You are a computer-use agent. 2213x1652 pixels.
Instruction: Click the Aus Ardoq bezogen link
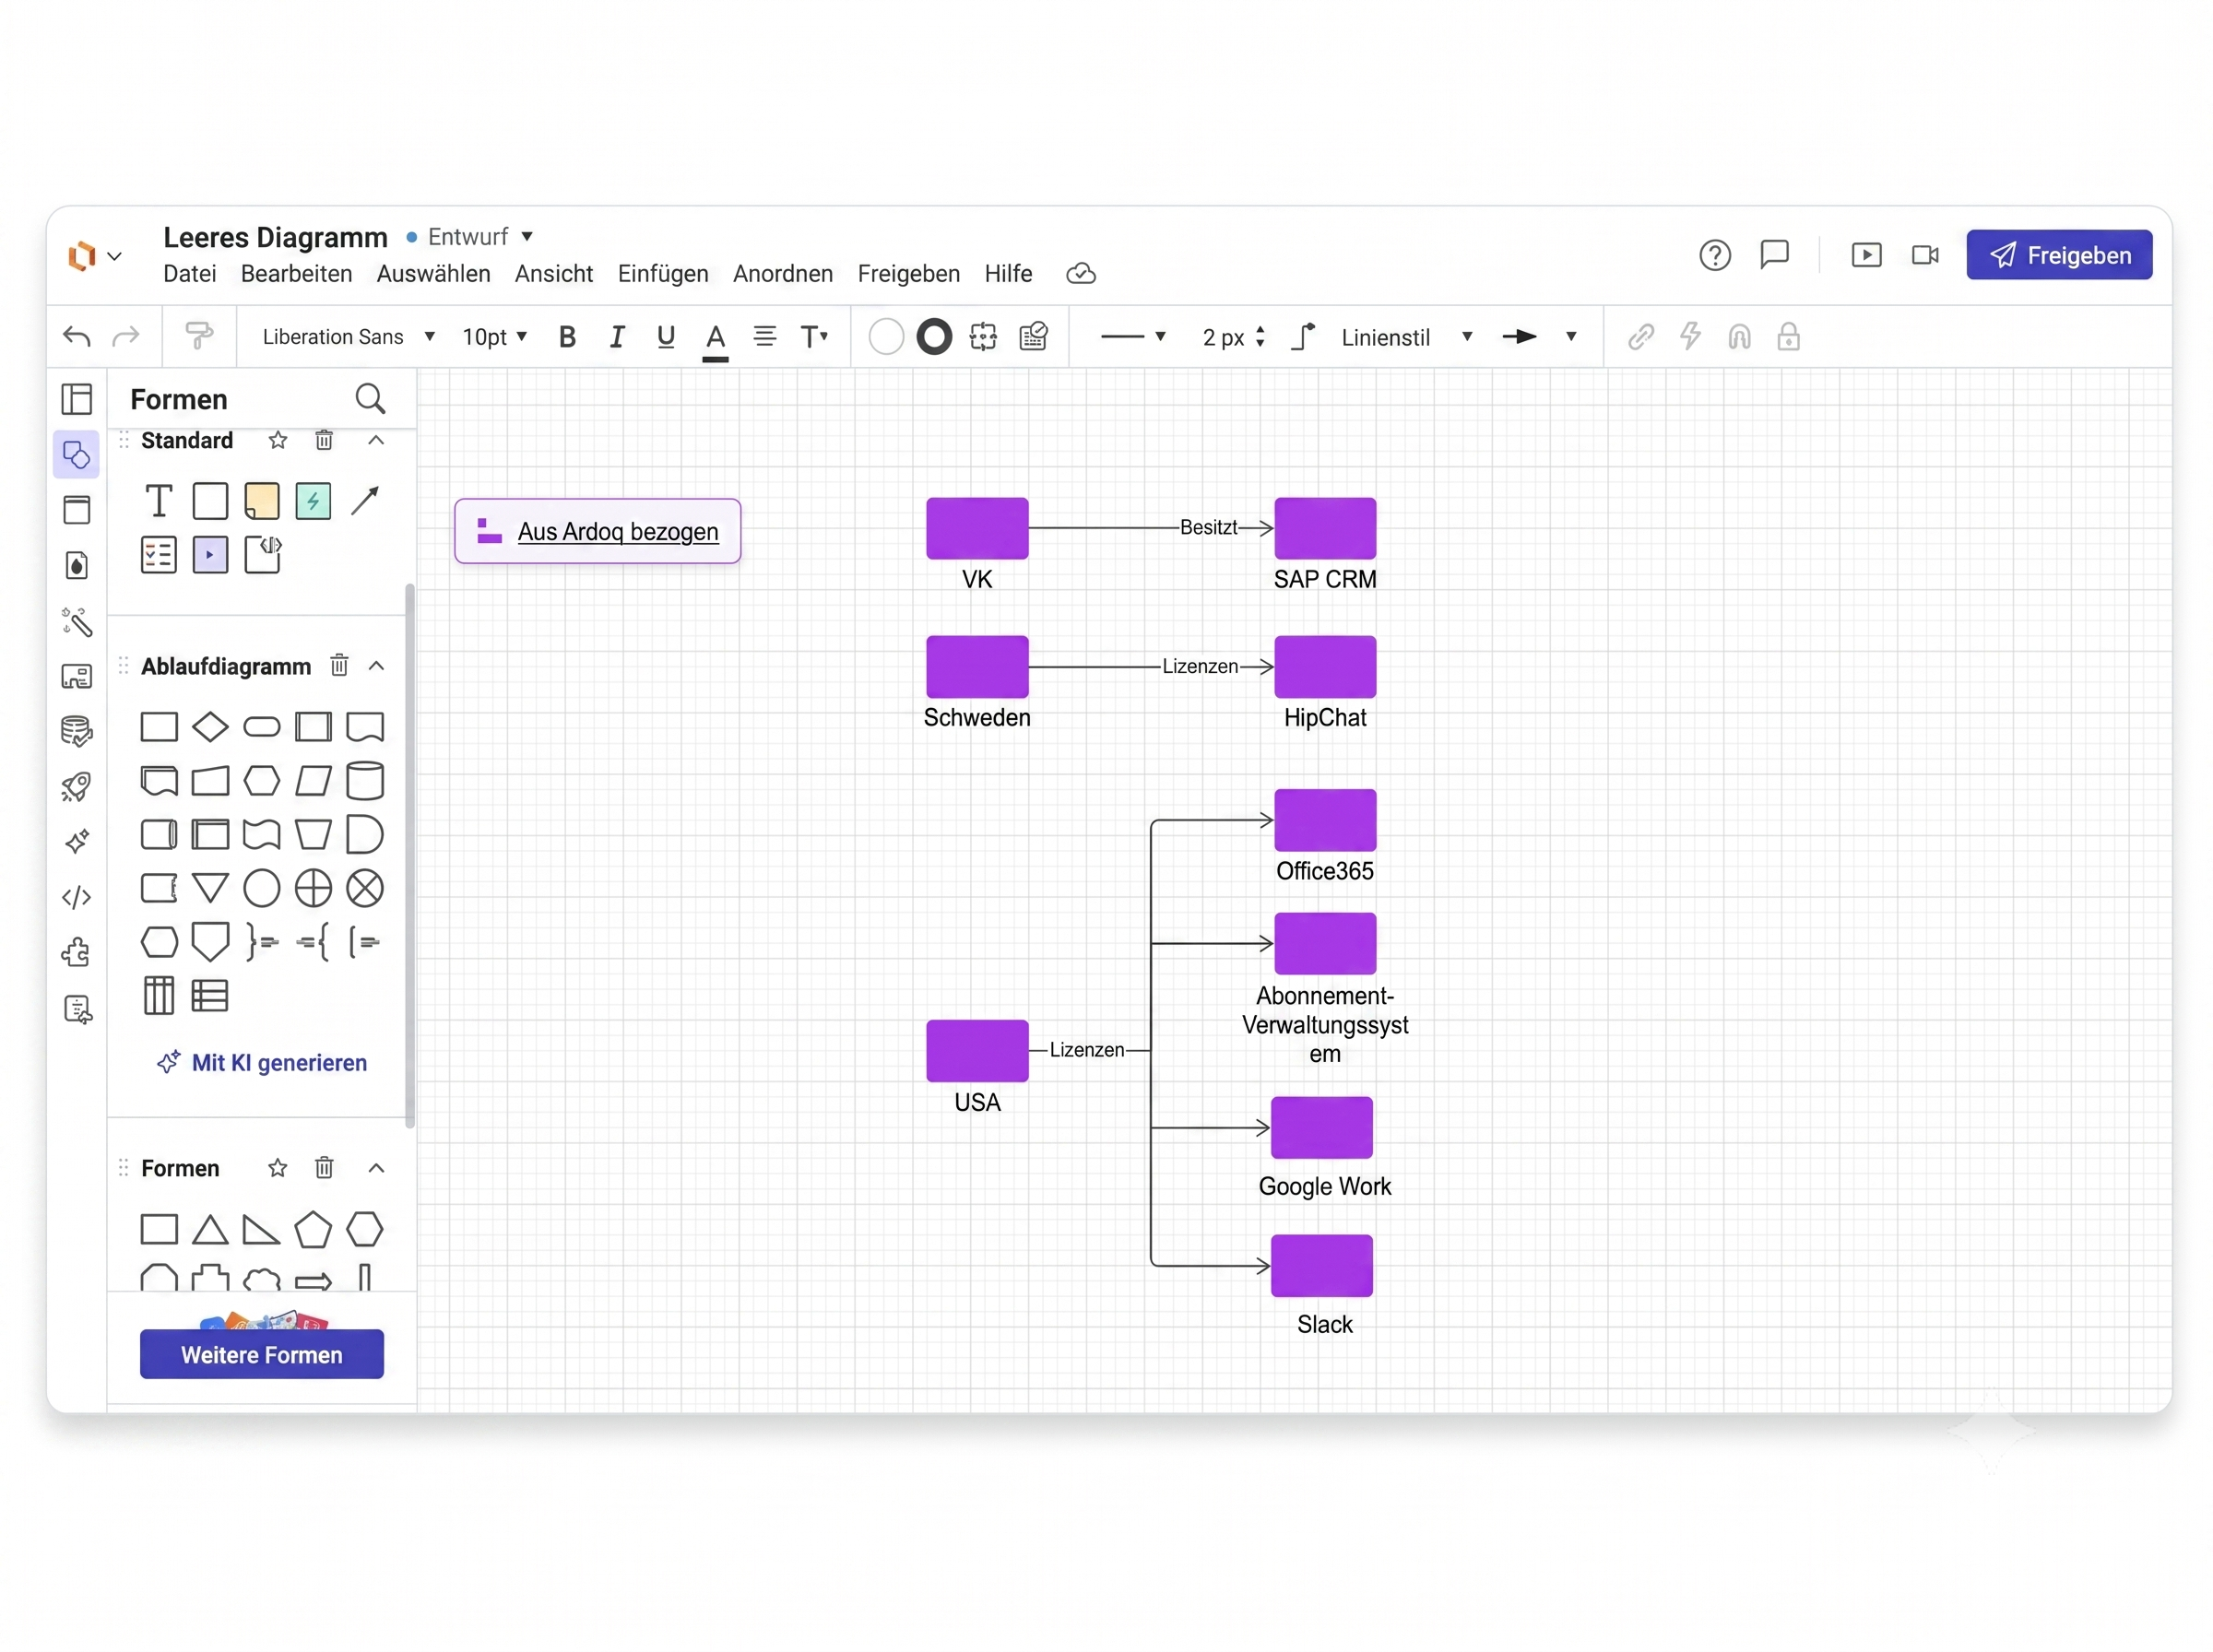coord(618,531)
